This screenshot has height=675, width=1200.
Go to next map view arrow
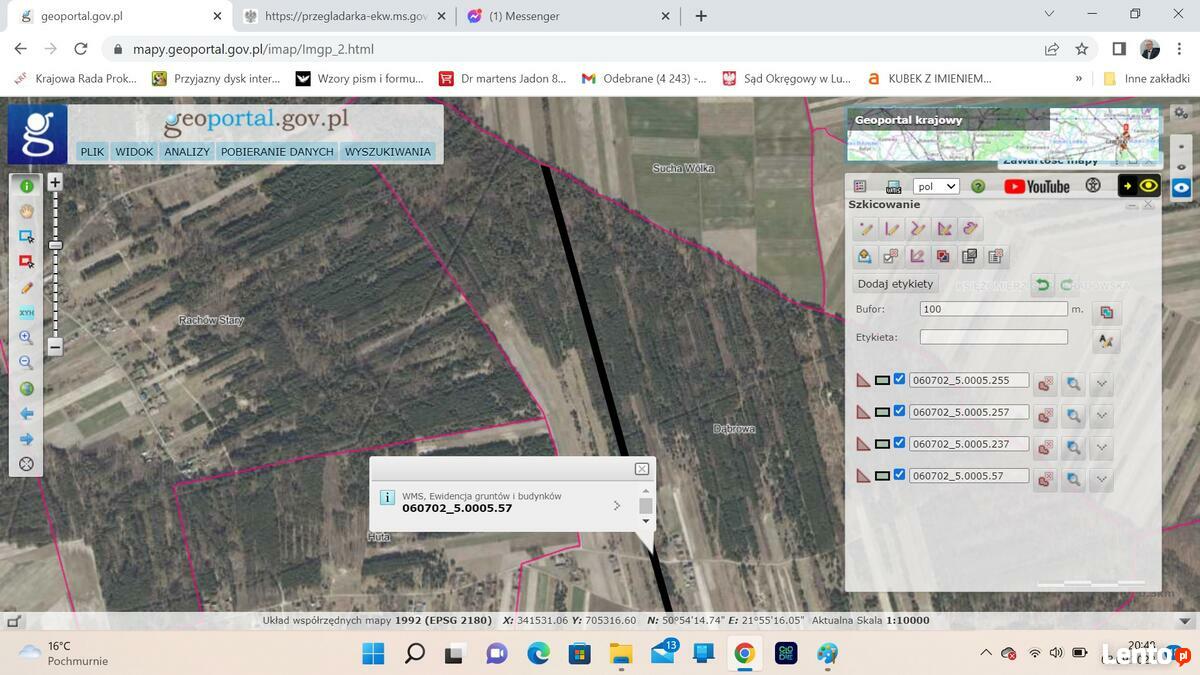pyautogui.click(x=27, y=439)
